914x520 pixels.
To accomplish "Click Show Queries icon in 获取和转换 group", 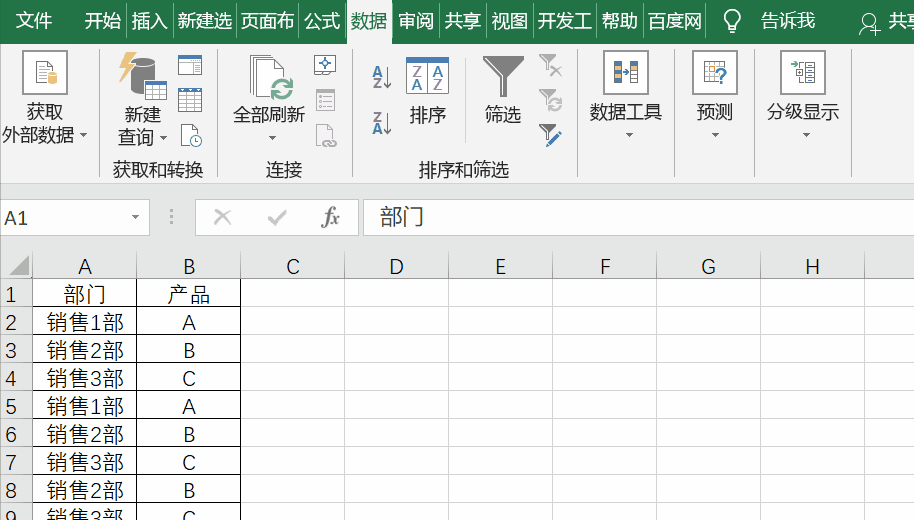I will tap(190, 65).
